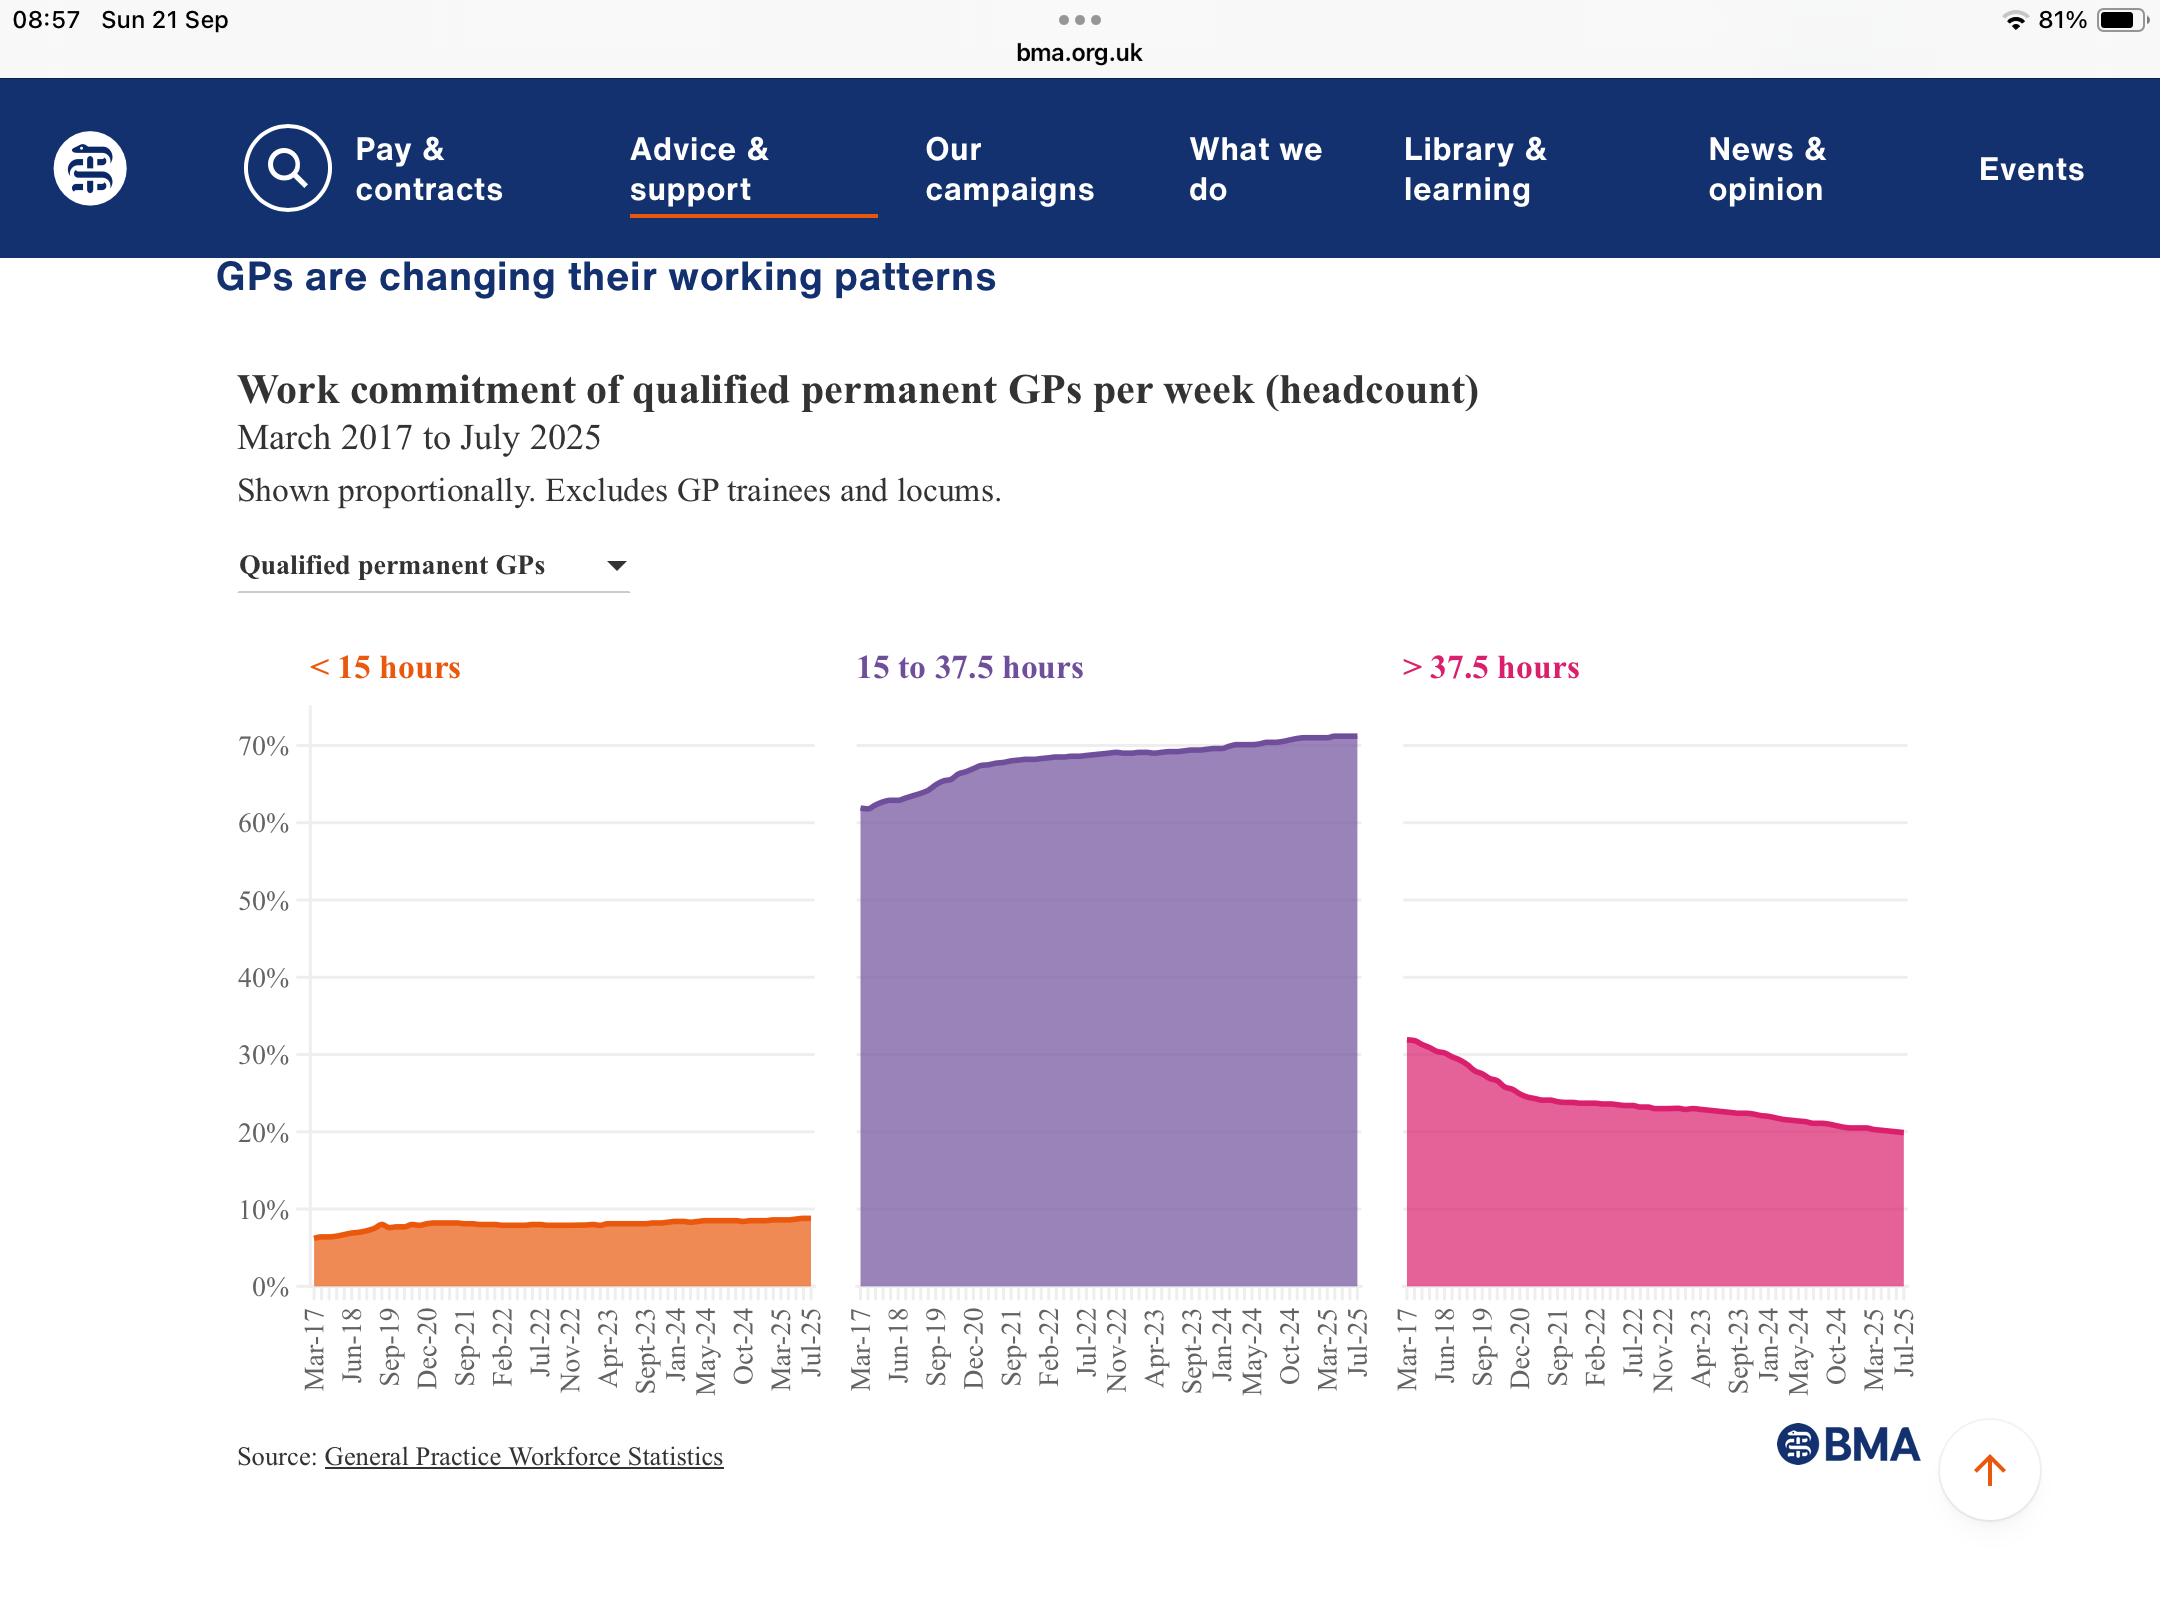Tap the bma.org.uk address bar
Image resolution: width=2160 pixels, height=1620 pixels.
pyautogui.click(x=1079, y=53)
